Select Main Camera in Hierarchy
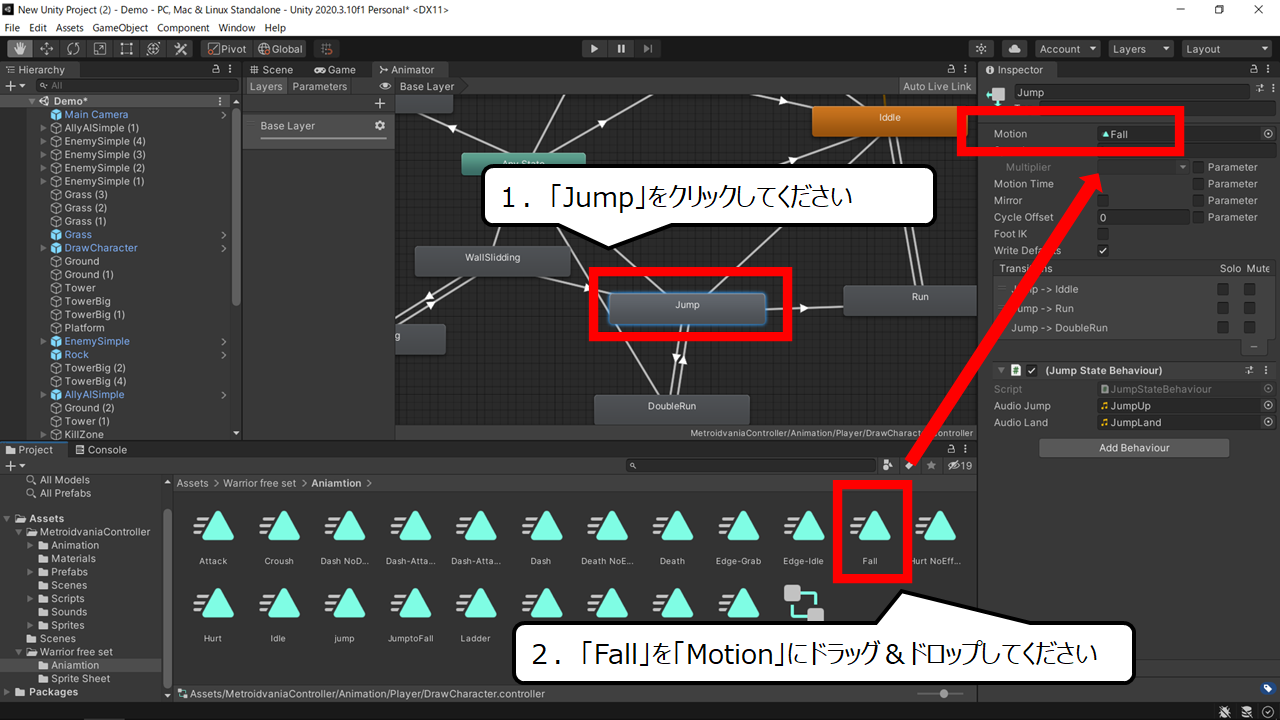The width and height of the screenshot is (1280, 720). (96, 115)
